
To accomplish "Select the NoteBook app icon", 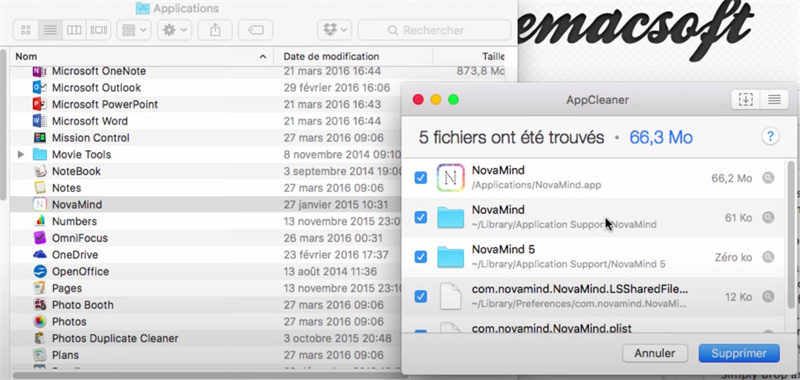I will click(39, 171).
